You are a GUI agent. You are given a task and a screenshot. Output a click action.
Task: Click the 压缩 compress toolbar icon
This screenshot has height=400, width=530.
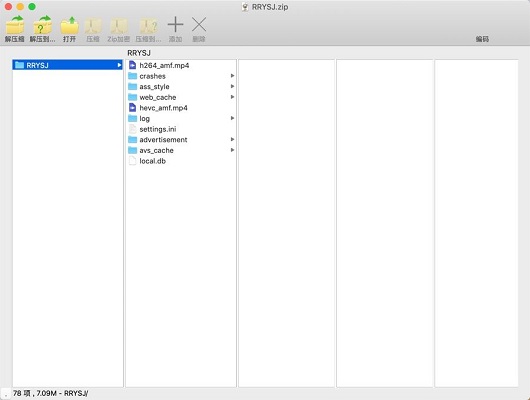click(93, 26)
